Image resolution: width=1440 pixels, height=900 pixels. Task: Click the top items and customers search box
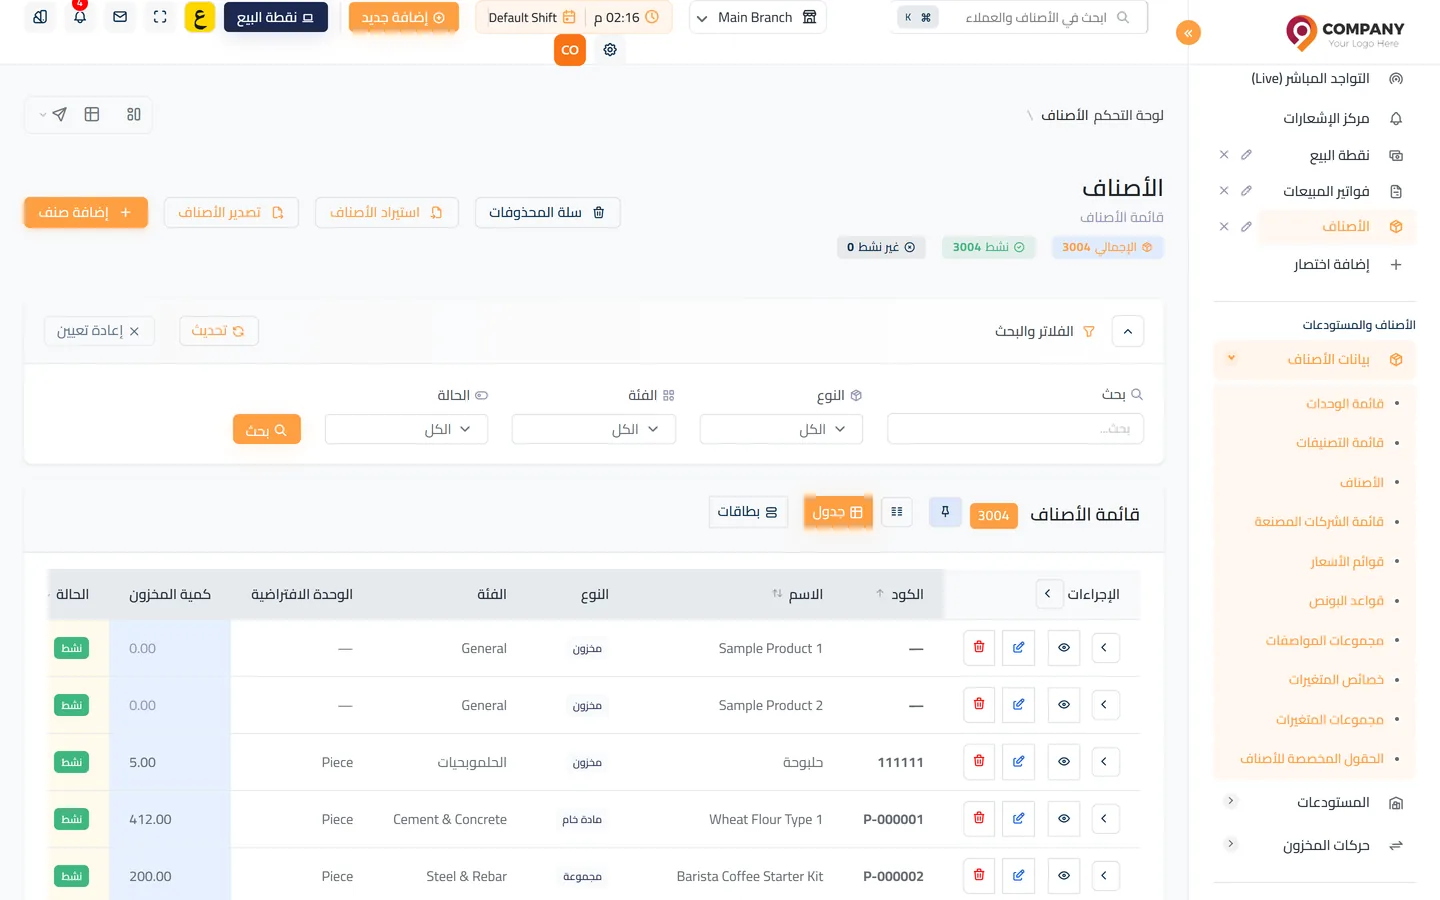click(x=1019, y=18)
